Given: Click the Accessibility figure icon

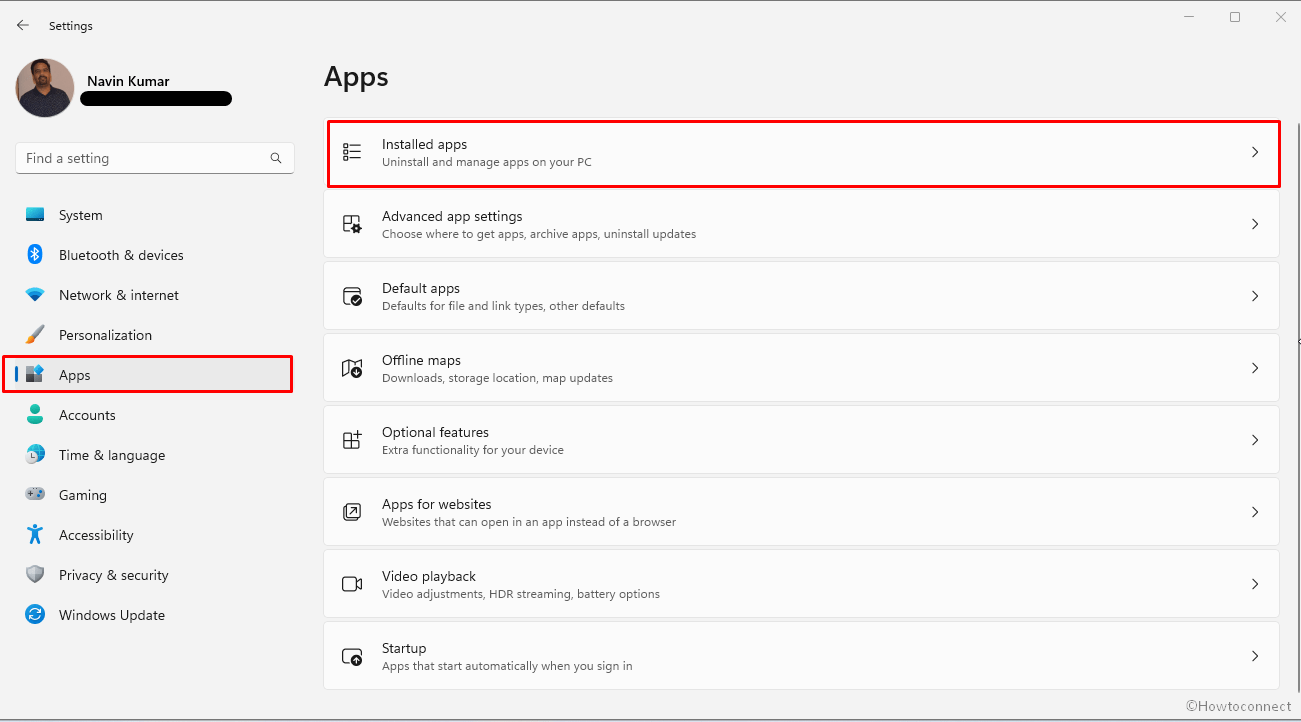Looking at the screenshot, I should pos(35,535).
